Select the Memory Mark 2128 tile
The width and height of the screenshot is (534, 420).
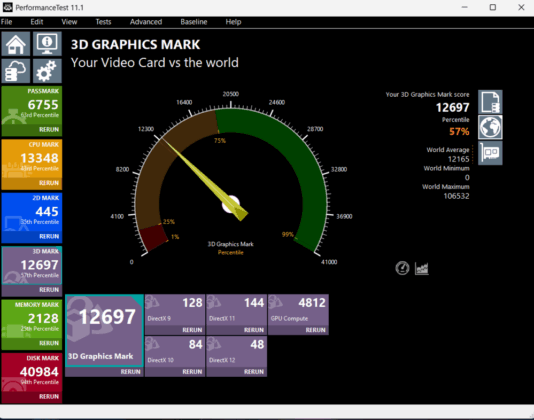pyautogui.click(x=32, y=319)
